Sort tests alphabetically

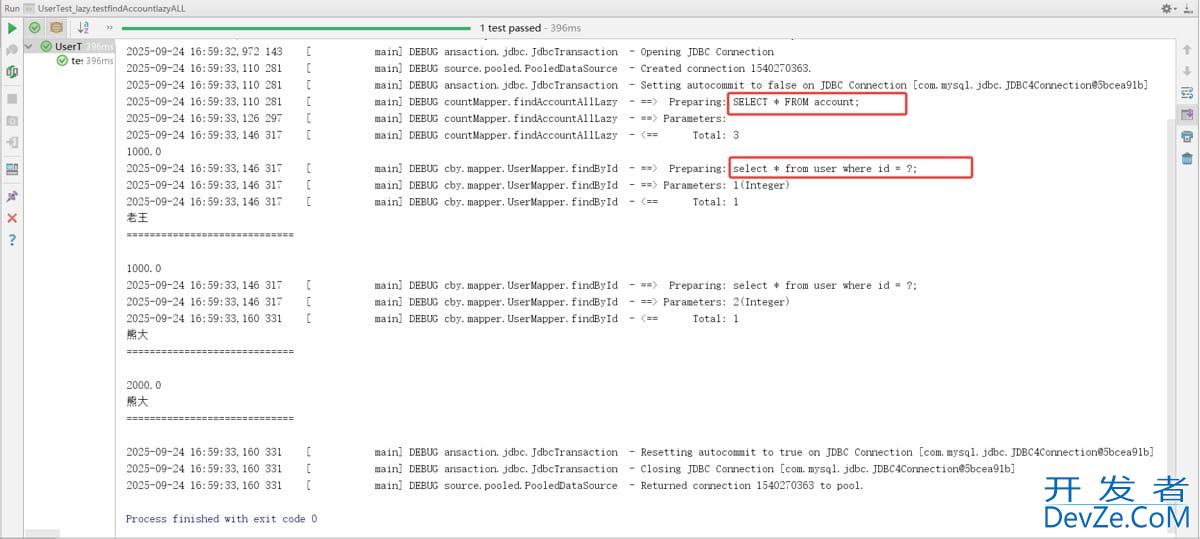[x=83, y=28]
